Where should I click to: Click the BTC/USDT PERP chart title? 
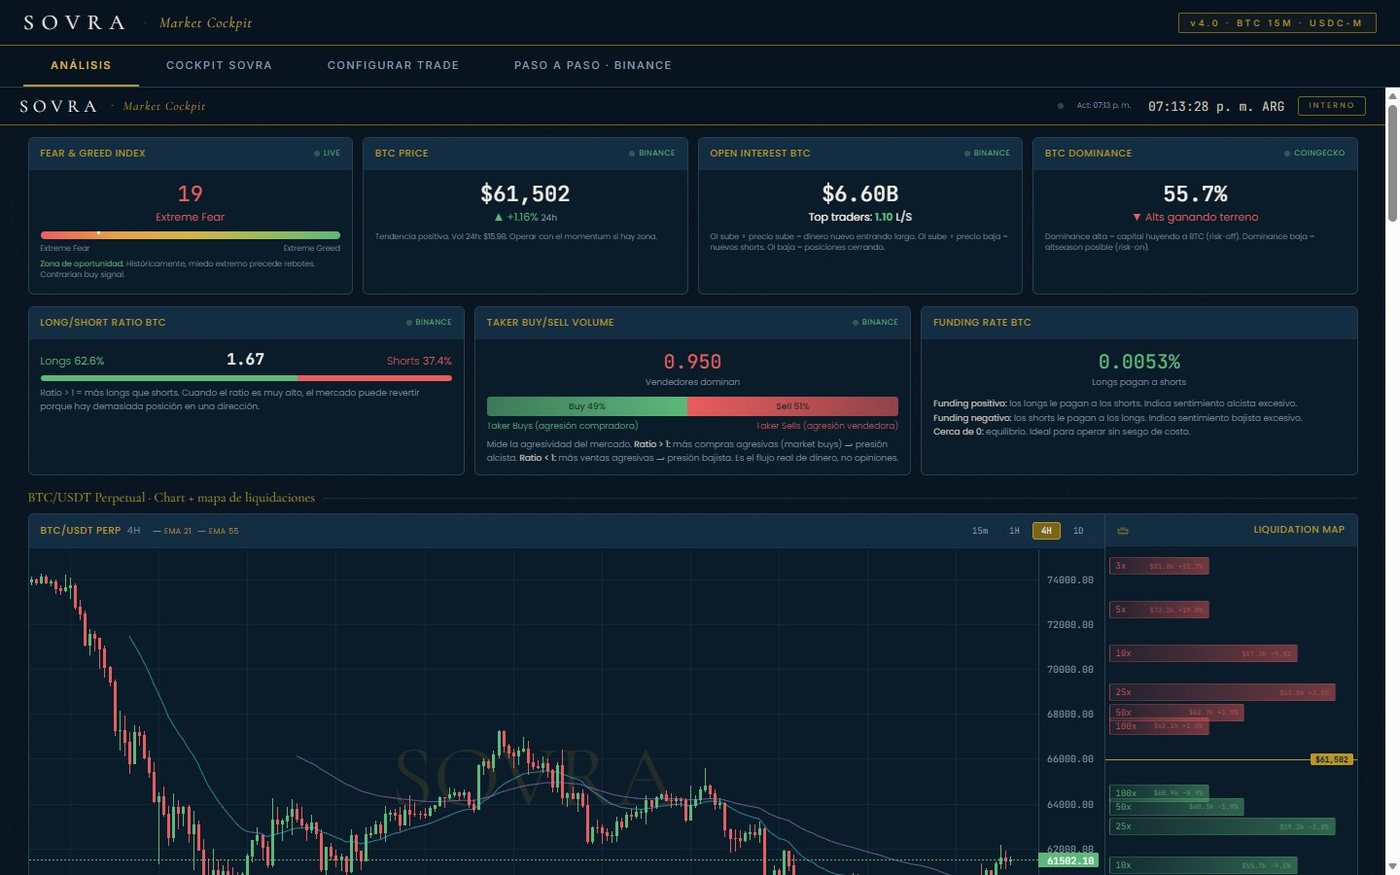80,531
